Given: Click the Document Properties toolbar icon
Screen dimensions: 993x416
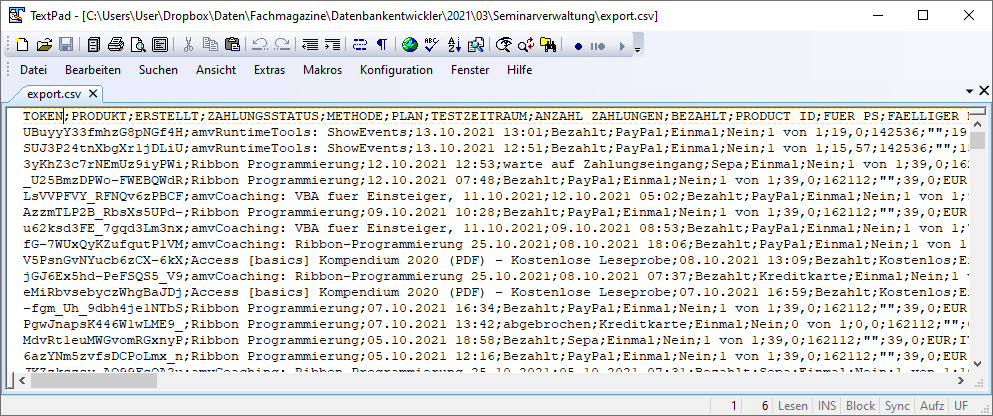Looking at the screenshot, I should (159, 45).
